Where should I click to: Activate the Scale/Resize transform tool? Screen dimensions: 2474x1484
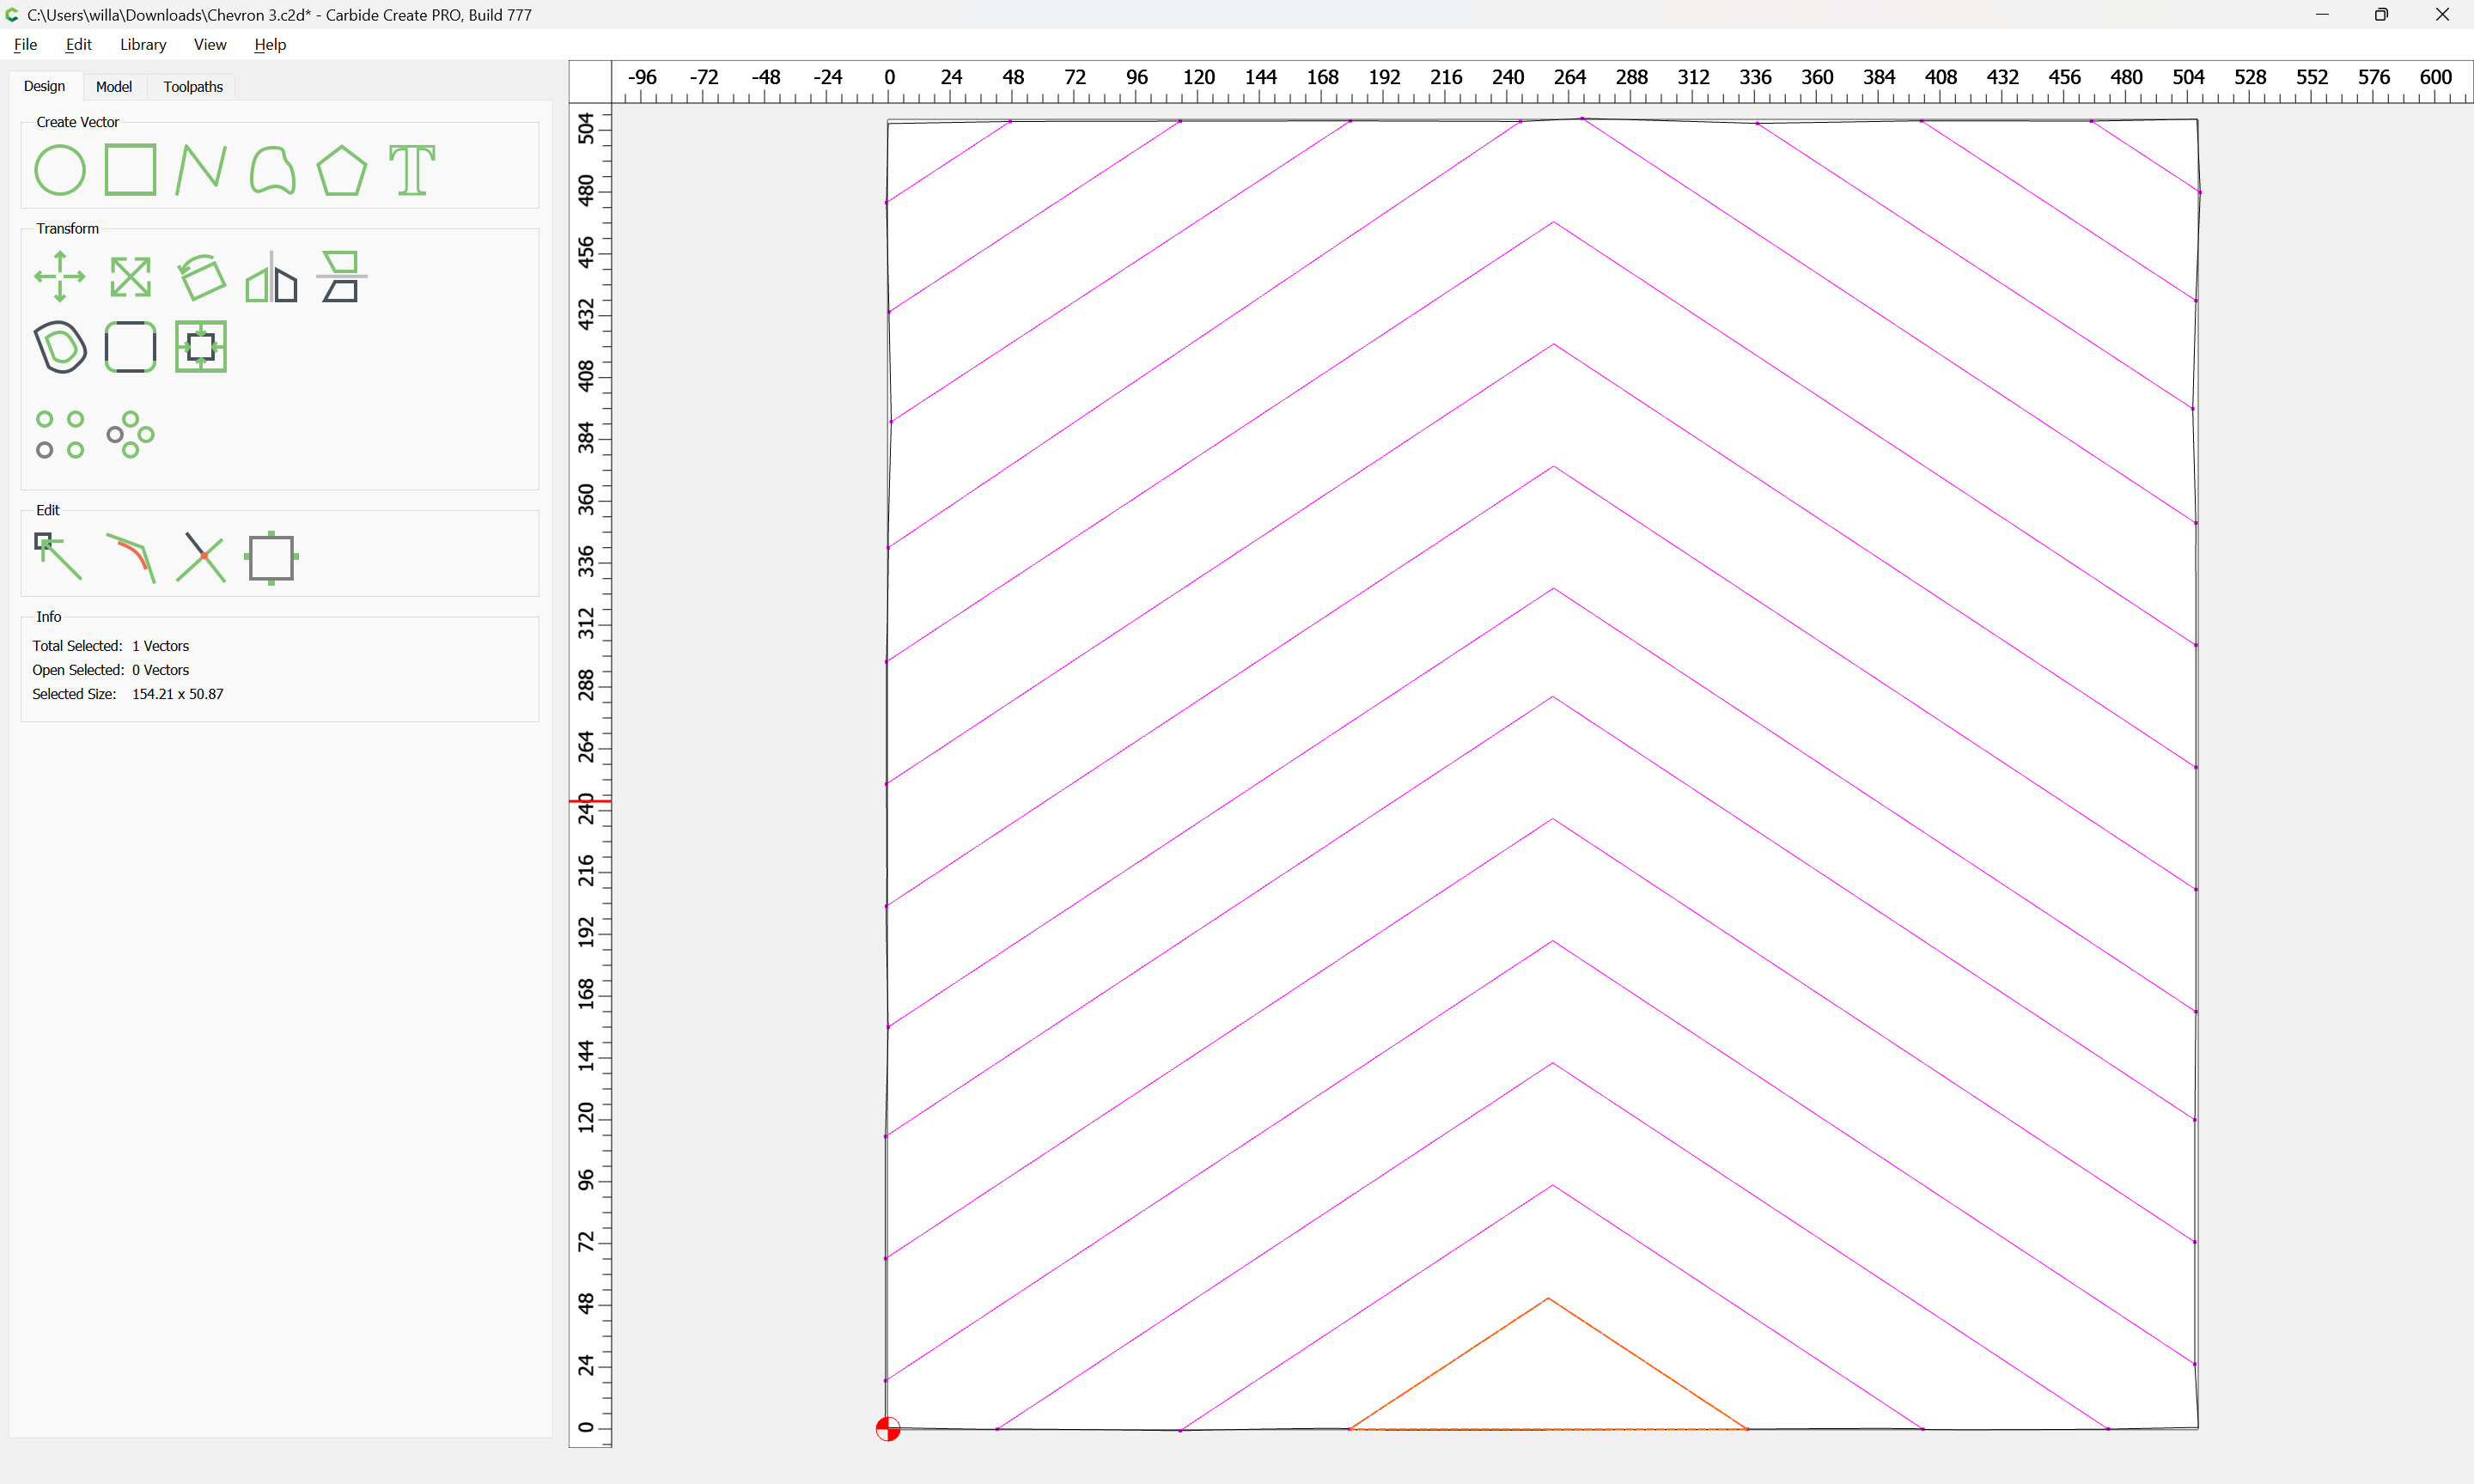[x=130, y=277]
